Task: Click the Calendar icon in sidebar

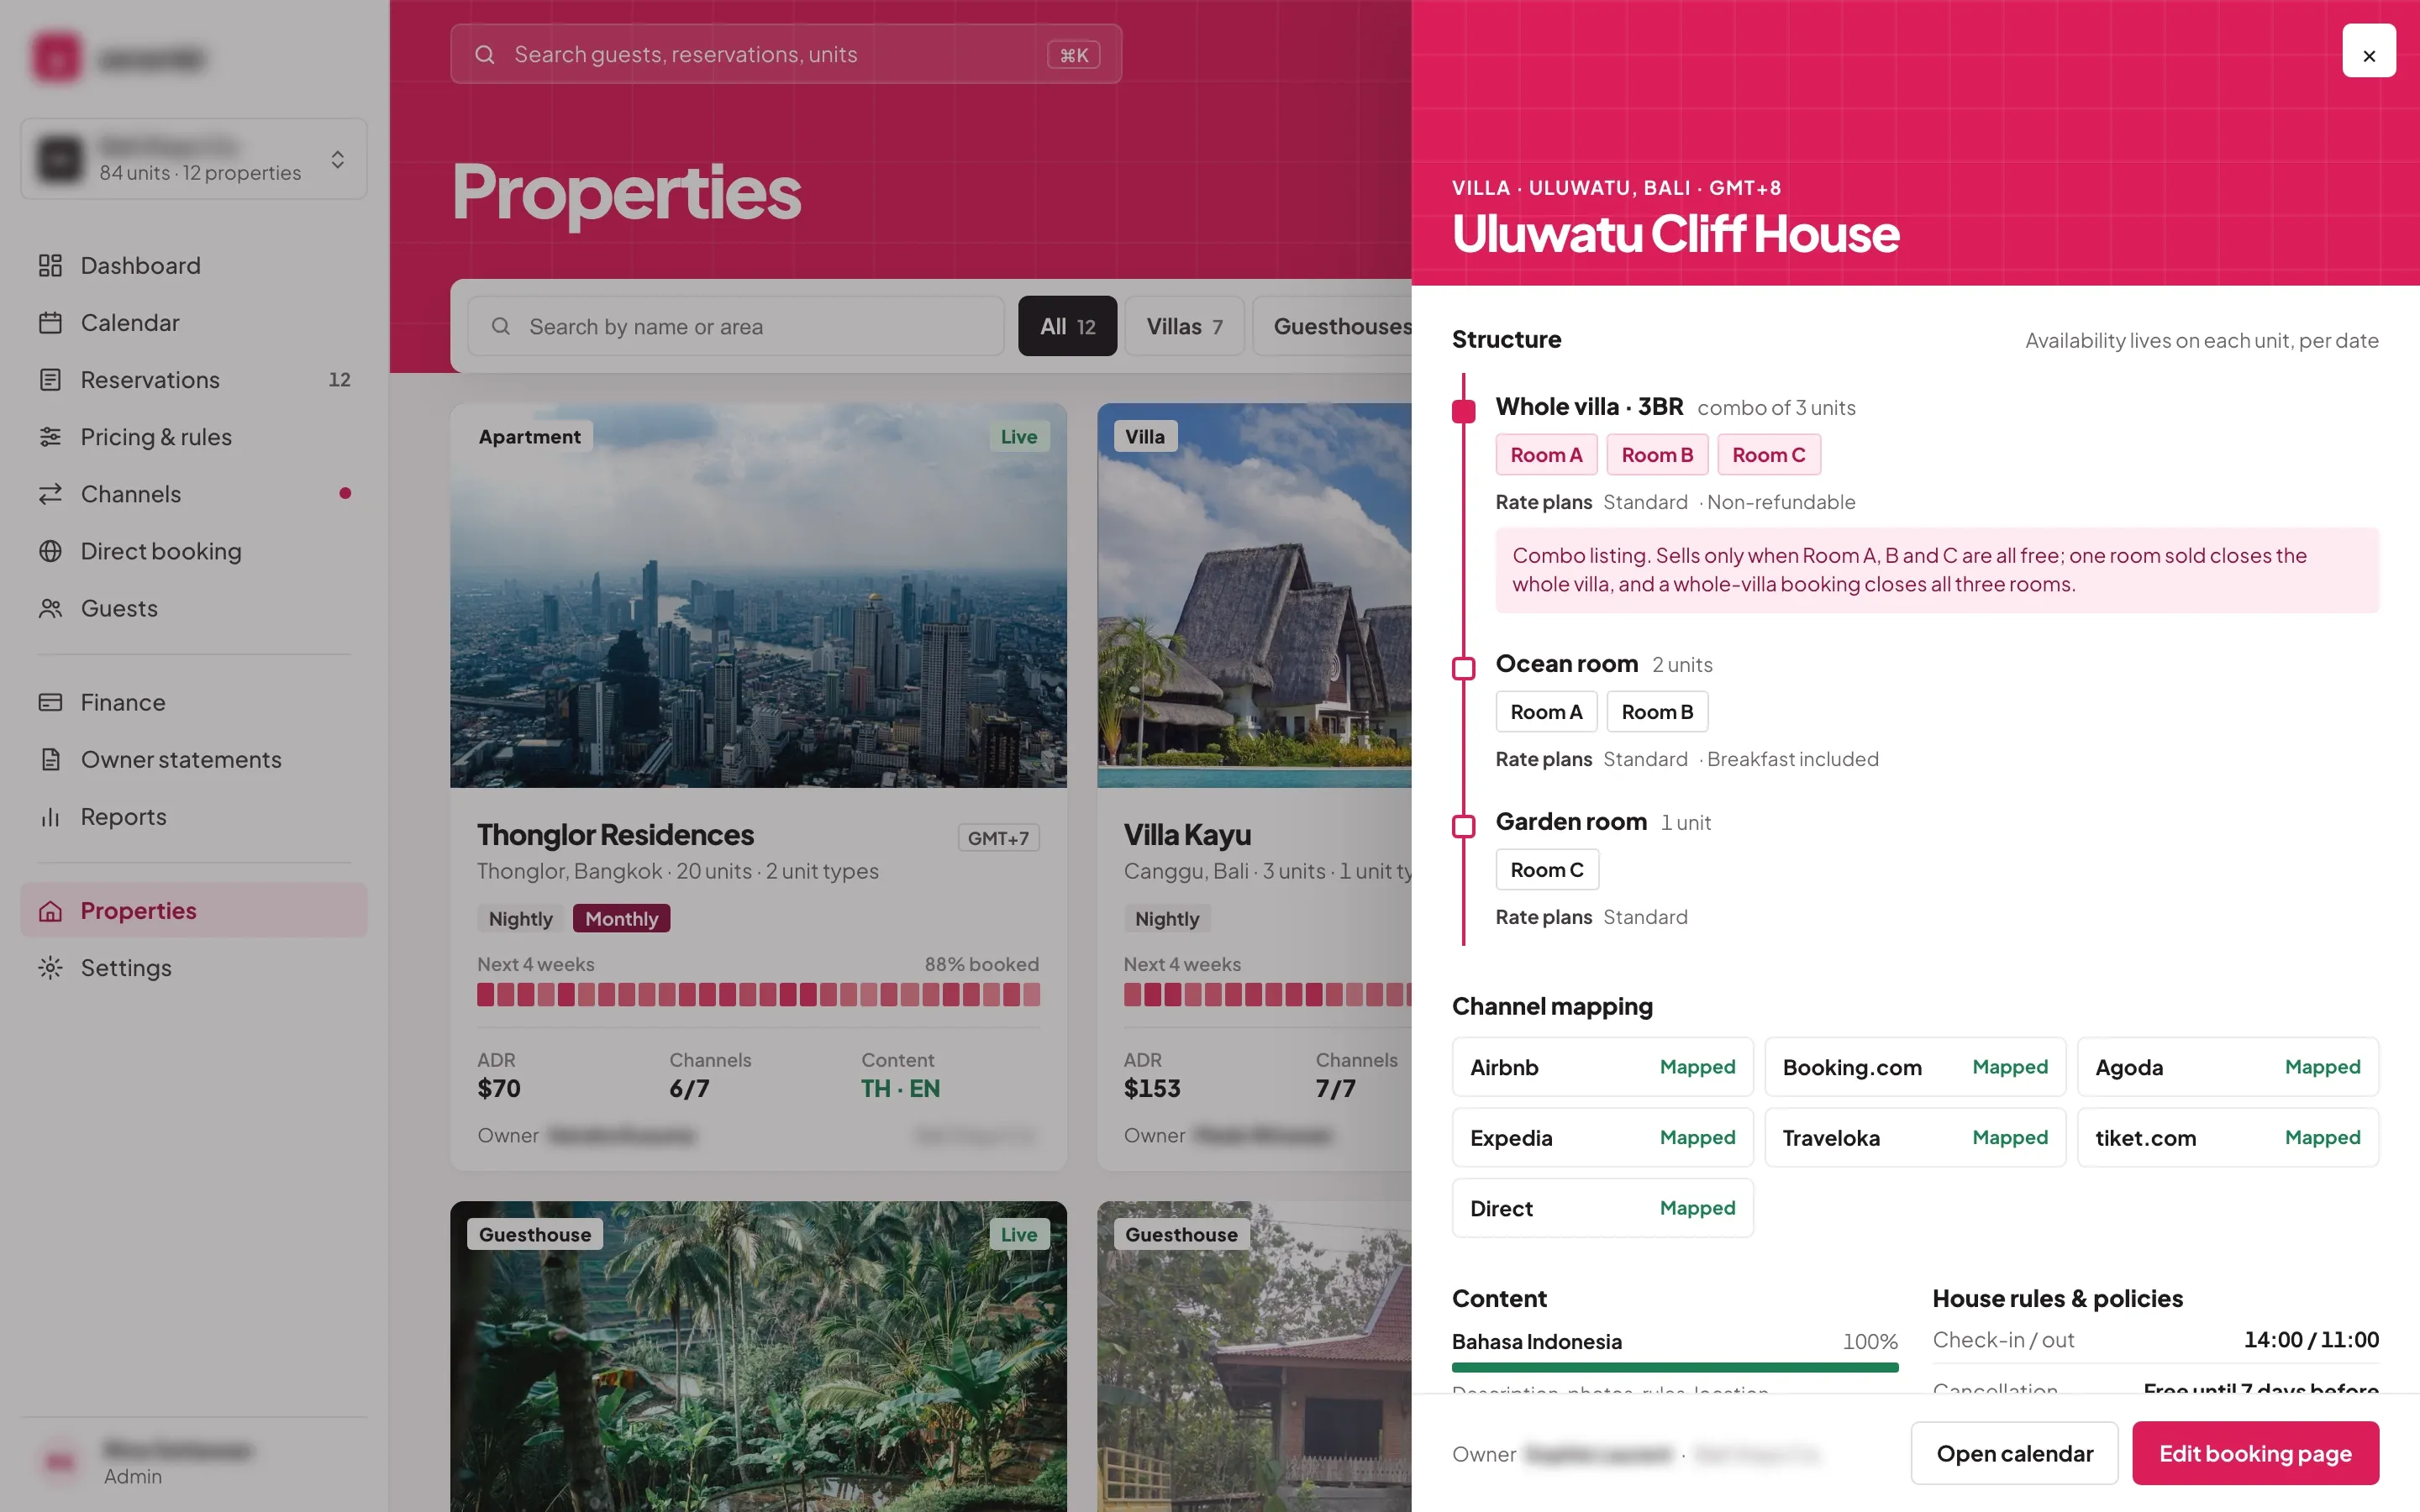Action: [x=50, y=322]
